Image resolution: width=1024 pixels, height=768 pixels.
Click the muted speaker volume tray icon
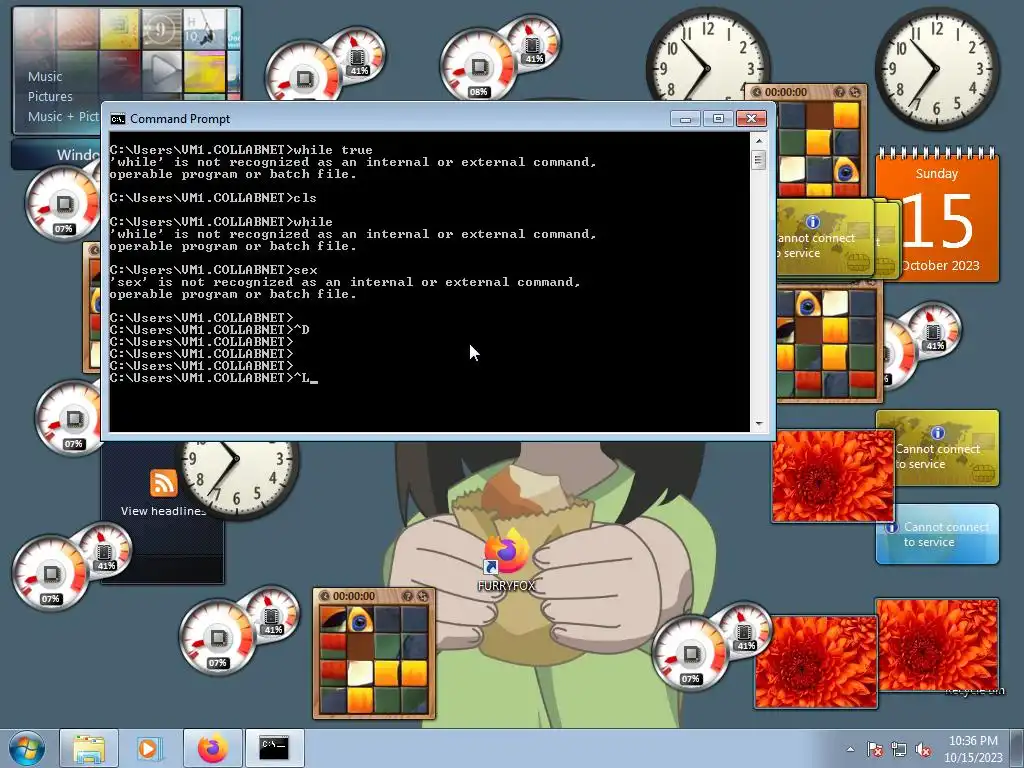click(923, 749)
